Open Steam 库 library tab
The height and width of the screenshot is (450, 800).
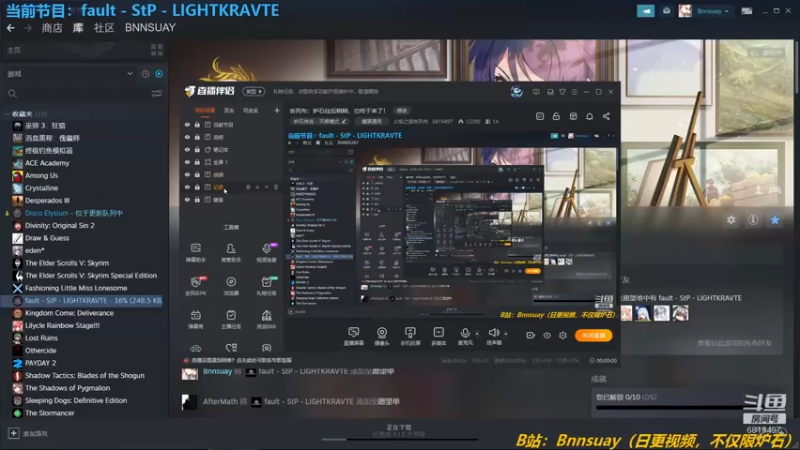point(78,28)
